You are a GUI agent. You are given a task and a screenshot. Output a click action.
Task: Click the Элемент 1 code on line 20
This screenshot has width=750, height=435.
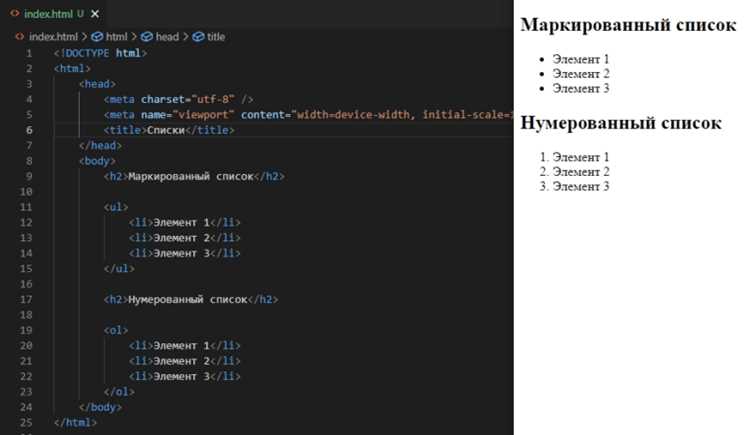tap(185, 346)
